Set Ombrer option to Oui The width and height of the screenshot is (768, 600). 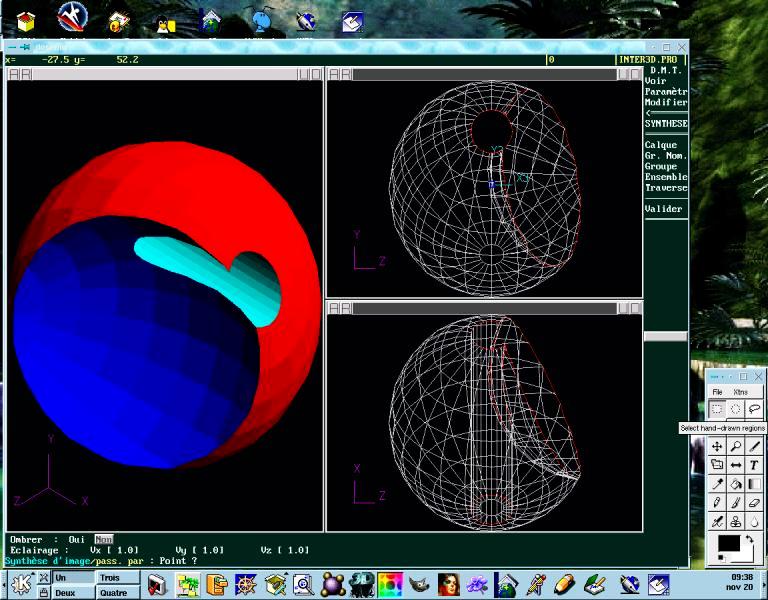coord(75,539)
